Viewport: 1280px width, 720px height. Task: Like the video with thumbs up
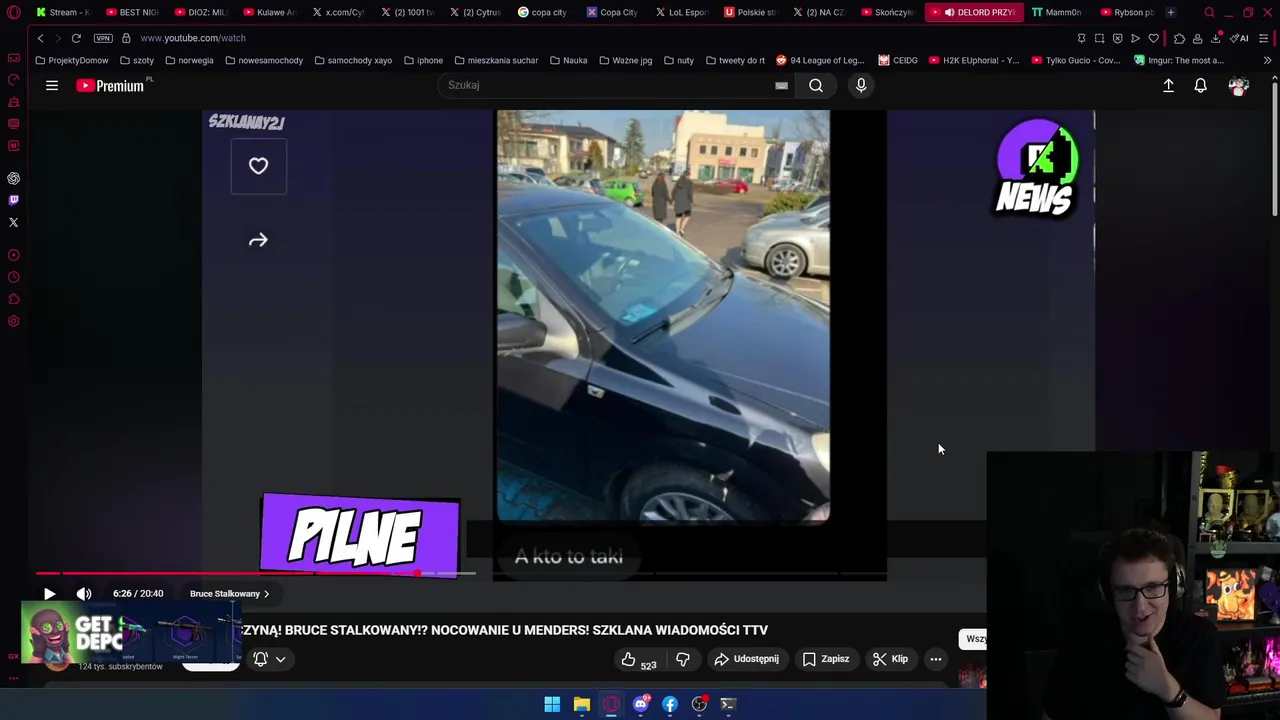(x=628, y=659)
